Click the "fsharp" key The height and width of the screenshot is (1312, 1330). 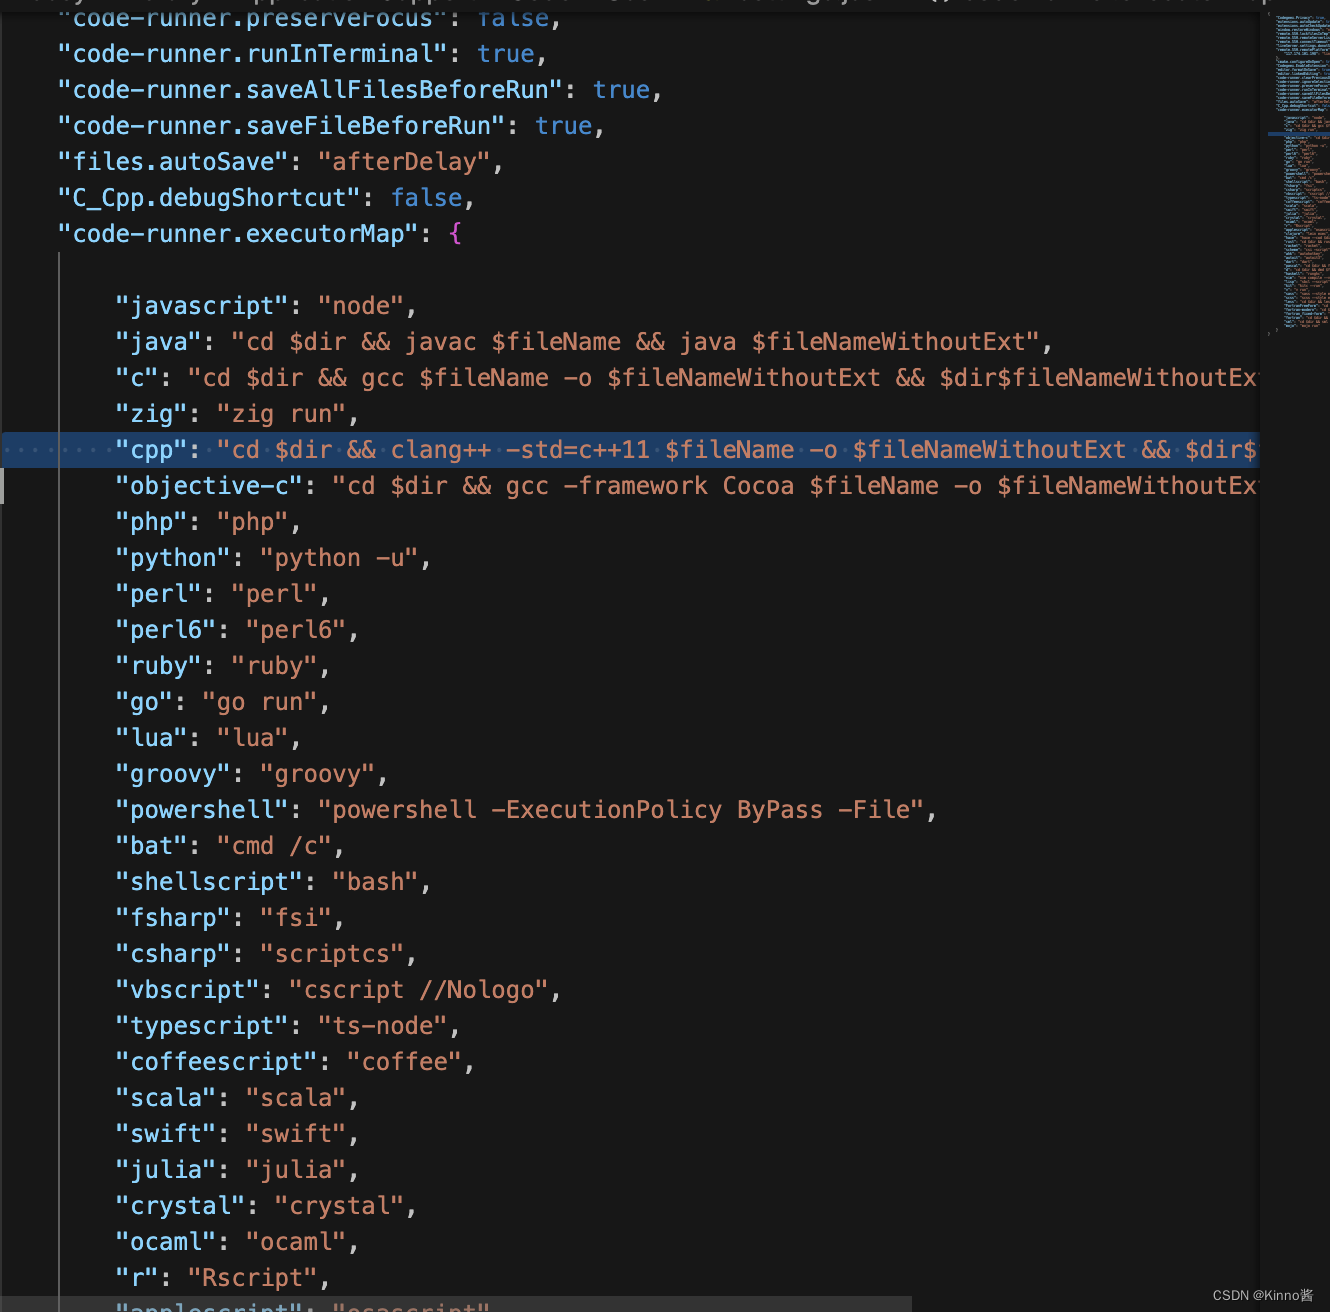click(x=173, y=918)
